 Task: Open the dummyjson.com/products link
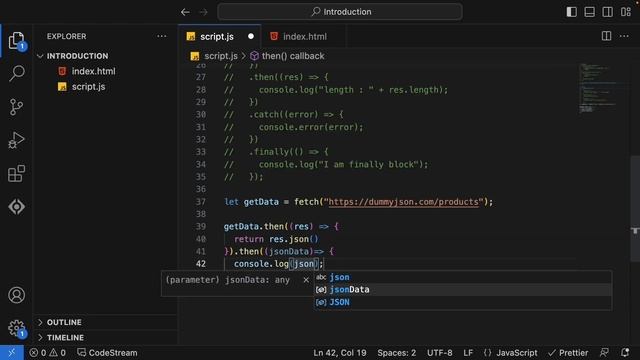403,202
